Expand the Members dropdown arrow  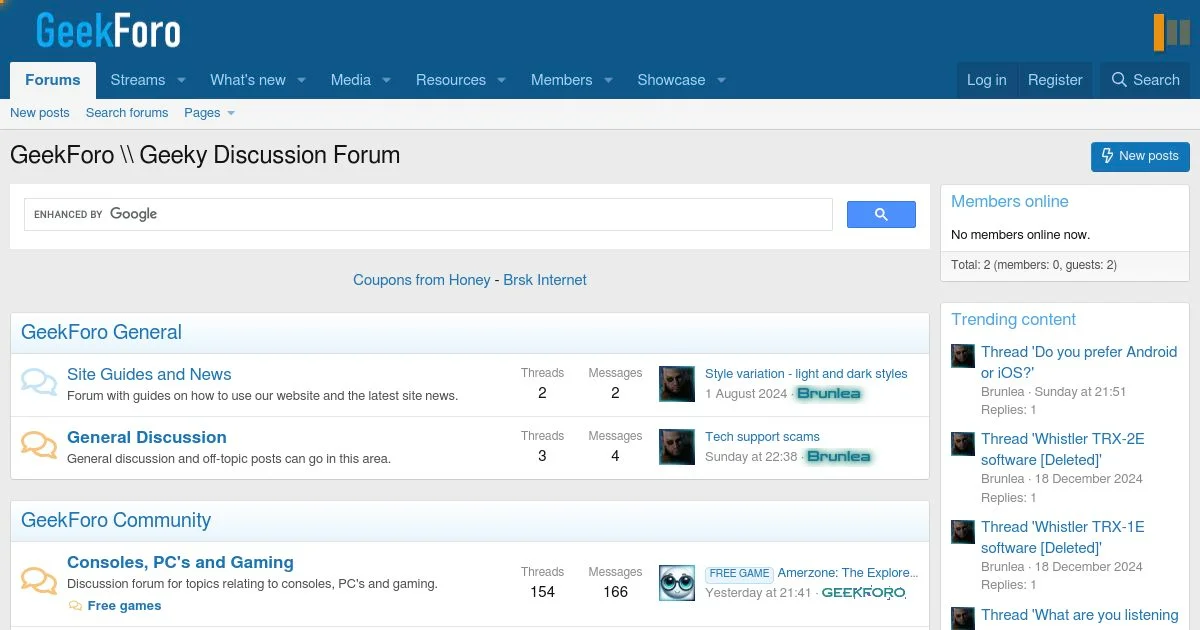tap(608, 80)
